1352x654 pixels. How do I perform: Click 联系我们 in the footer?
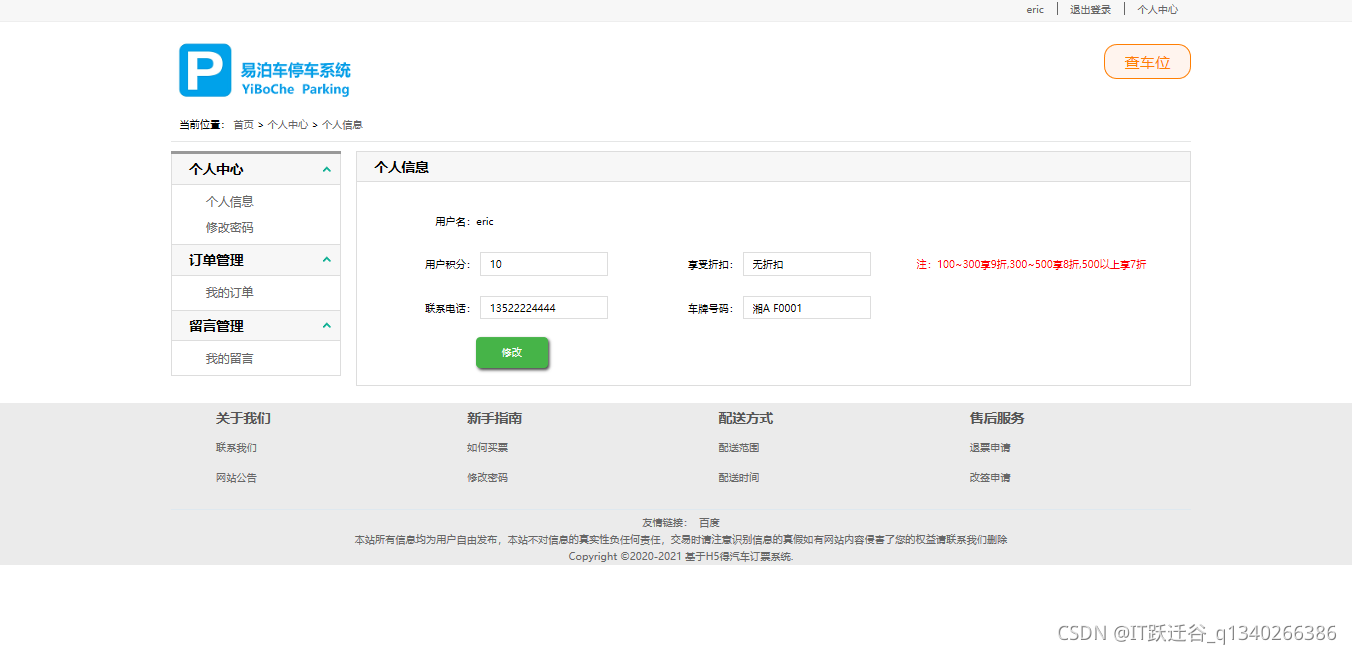coord(237,447)
